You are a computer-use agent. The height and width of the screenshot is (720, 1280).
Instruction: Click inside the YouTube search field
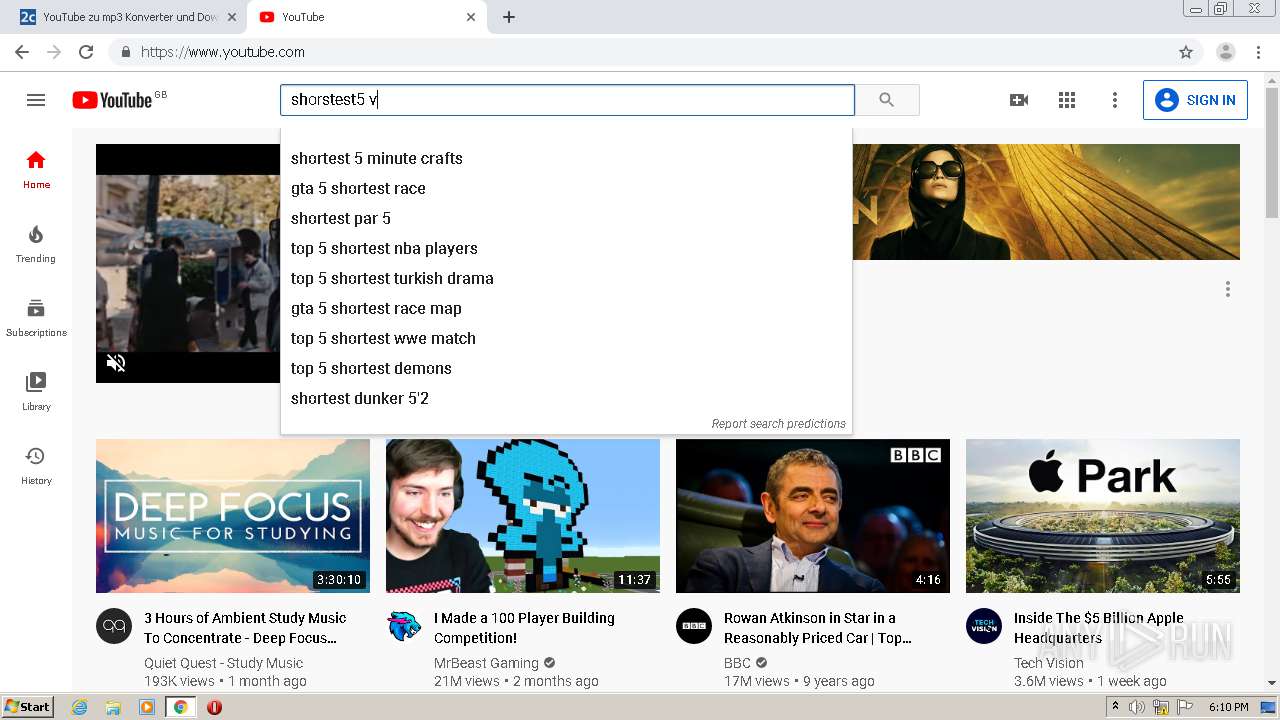click(567, 100)
